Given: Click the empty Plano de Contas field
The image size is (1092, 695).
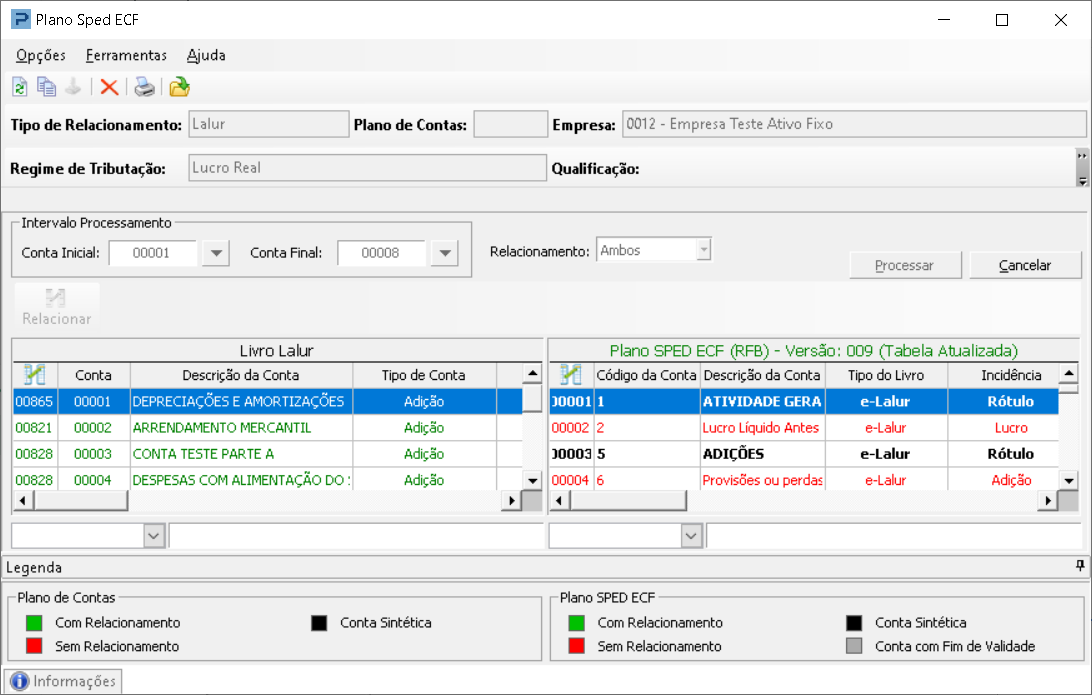Looking at the screenshot, I should 510,124.
